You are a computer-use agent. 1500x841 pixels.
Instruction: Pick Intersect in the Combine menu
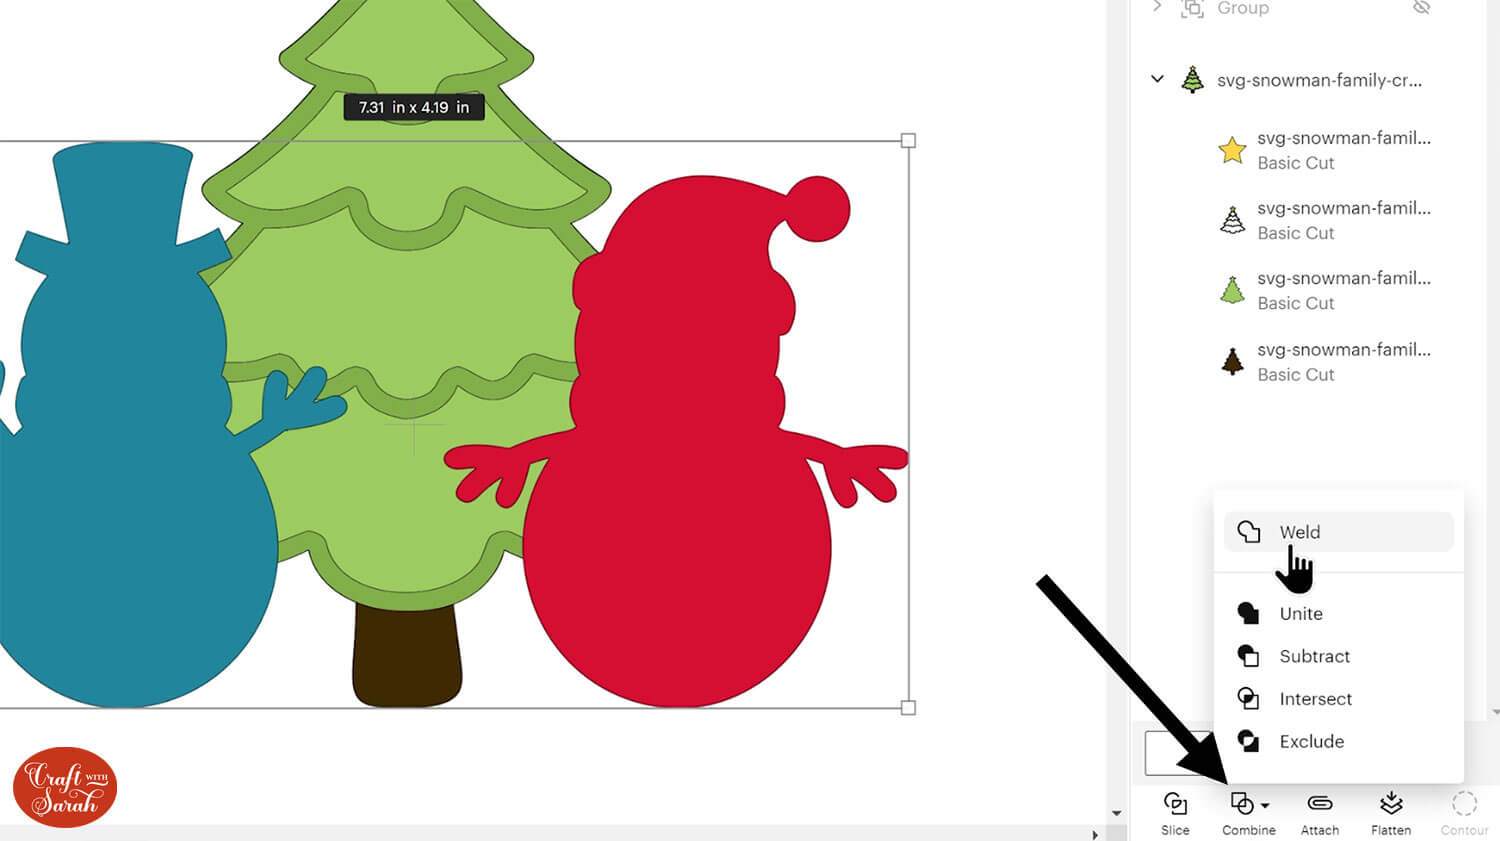tap(1315, 699)
